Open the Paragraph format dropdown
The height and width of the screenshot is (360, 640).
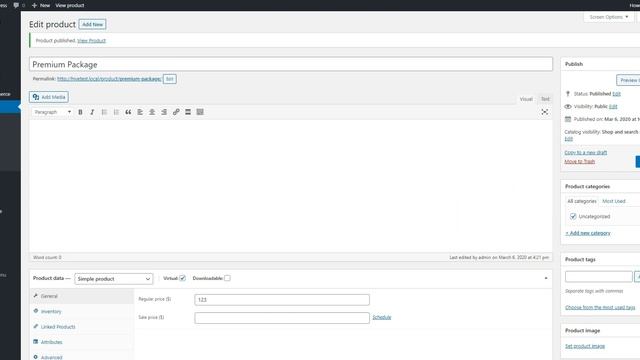[53, 112]
